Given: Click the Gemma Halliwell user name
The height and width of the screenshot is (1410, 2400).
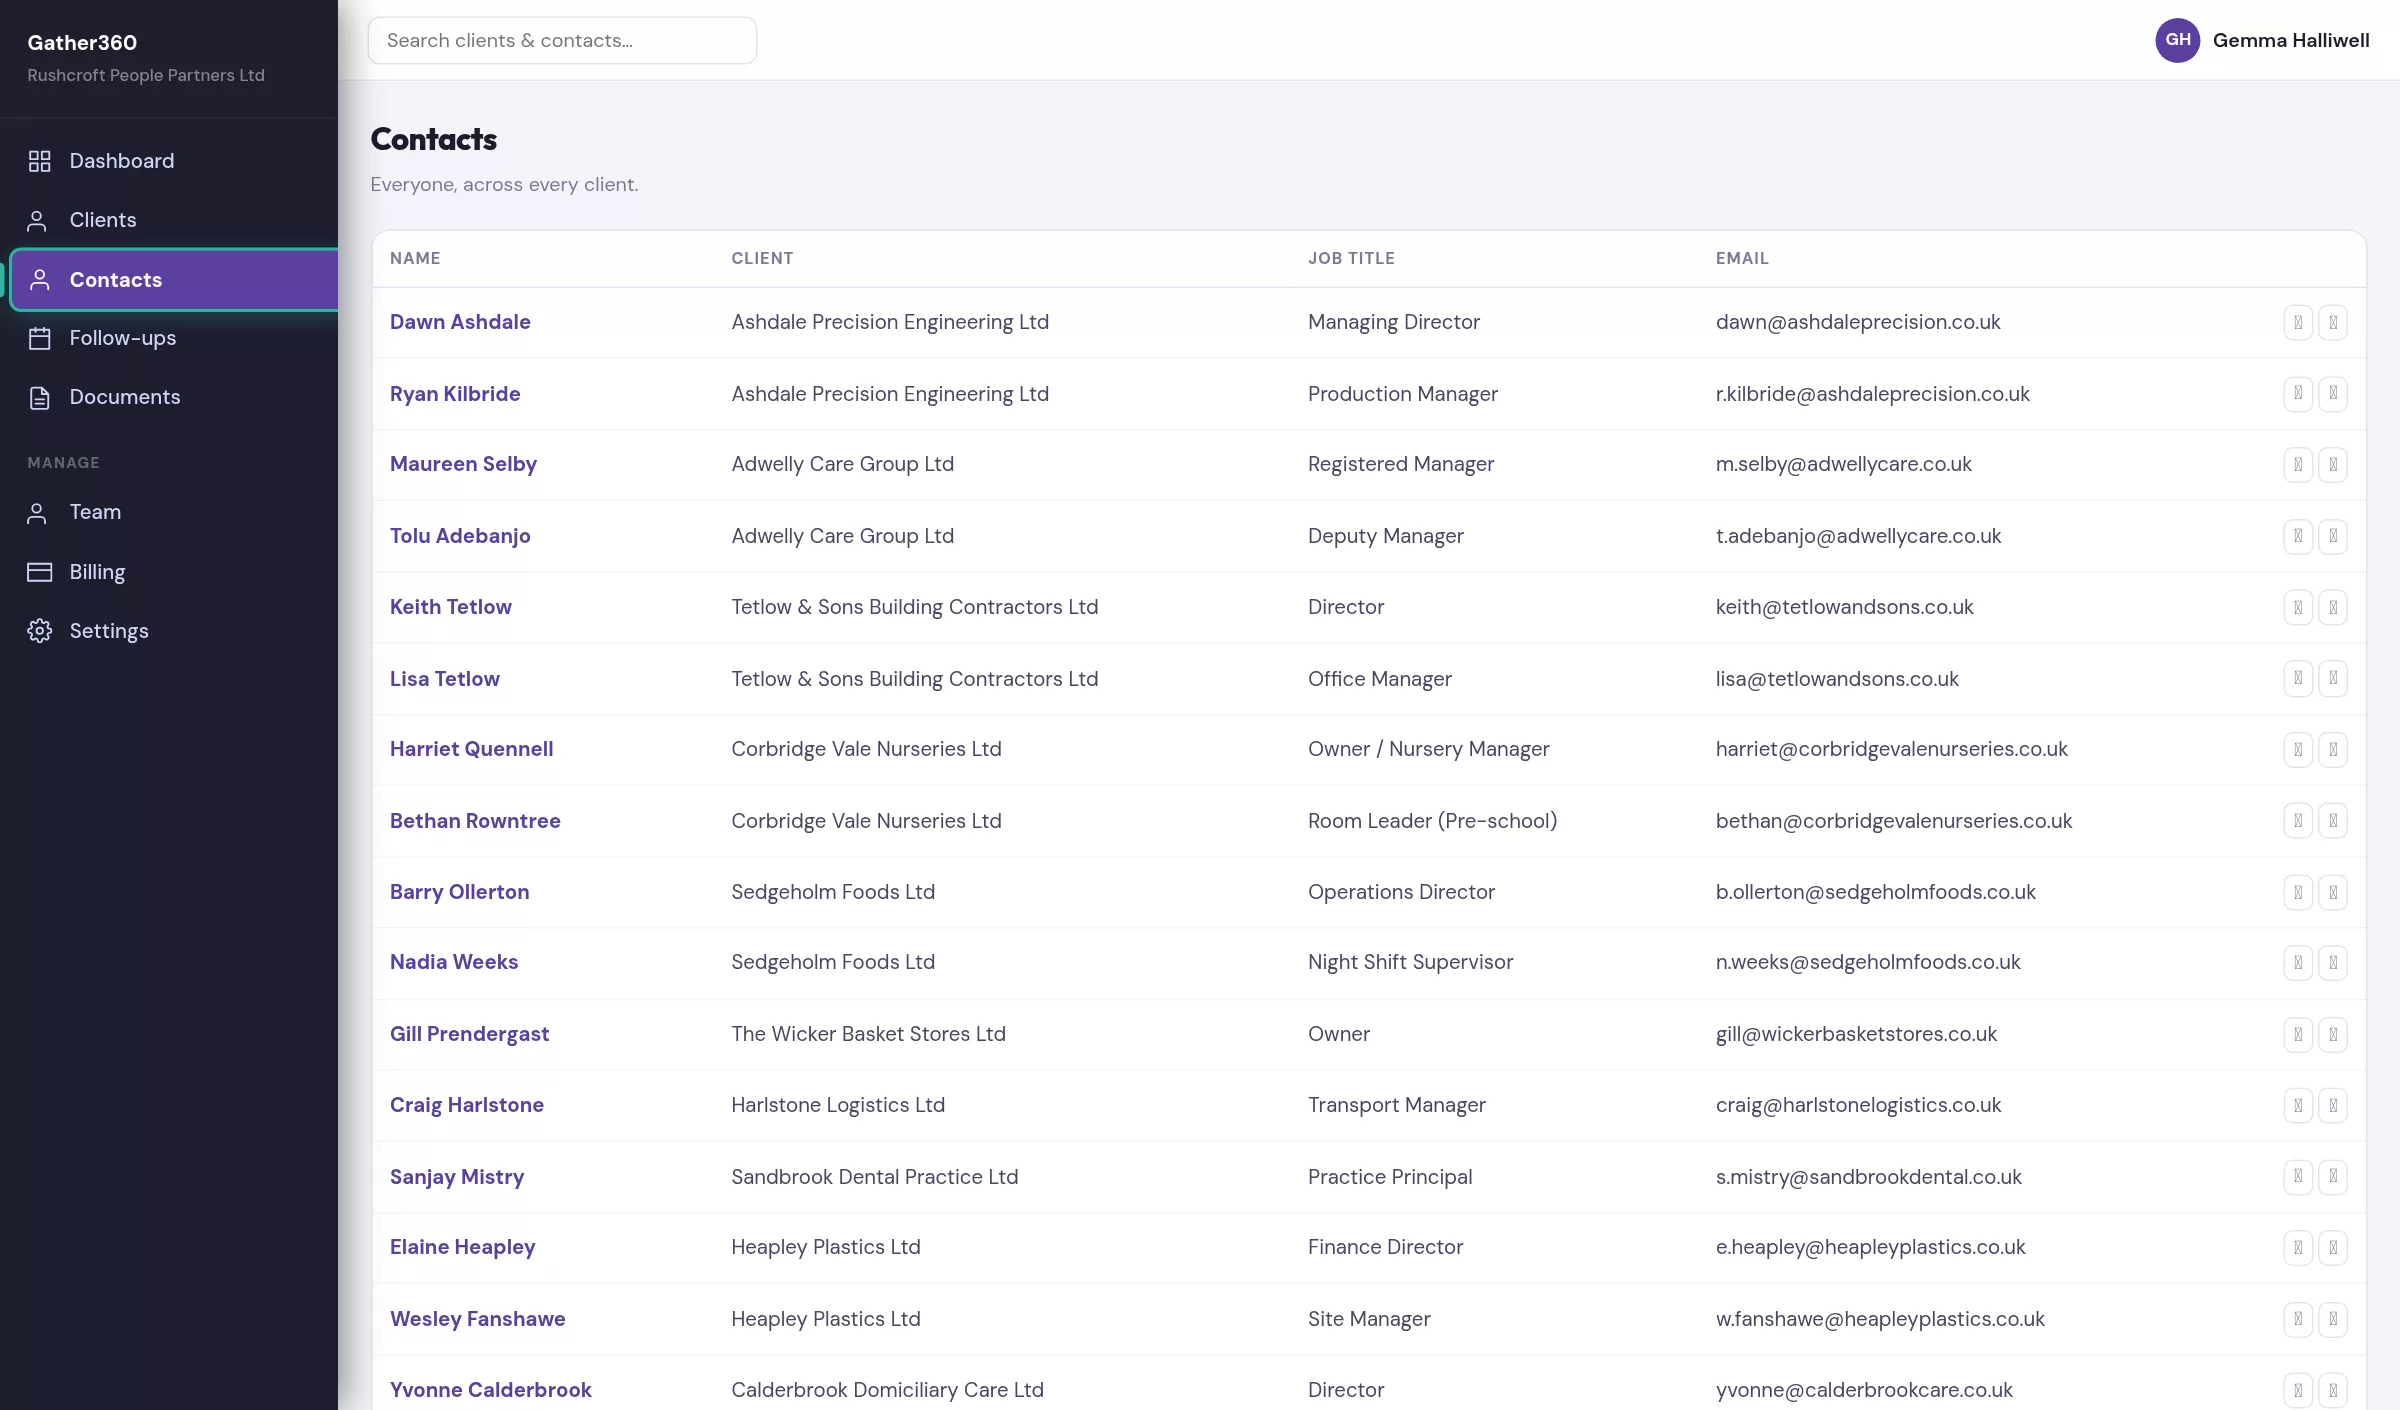Looking at the screenshot, I should 2291,41.
